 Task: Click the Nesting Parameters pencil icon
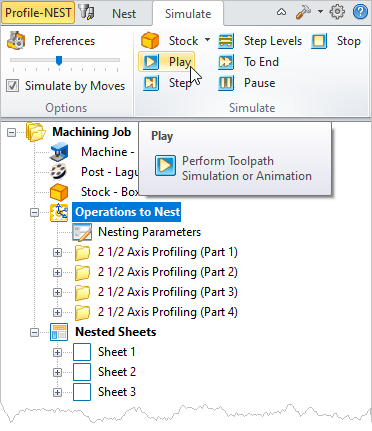coord(82,232)
